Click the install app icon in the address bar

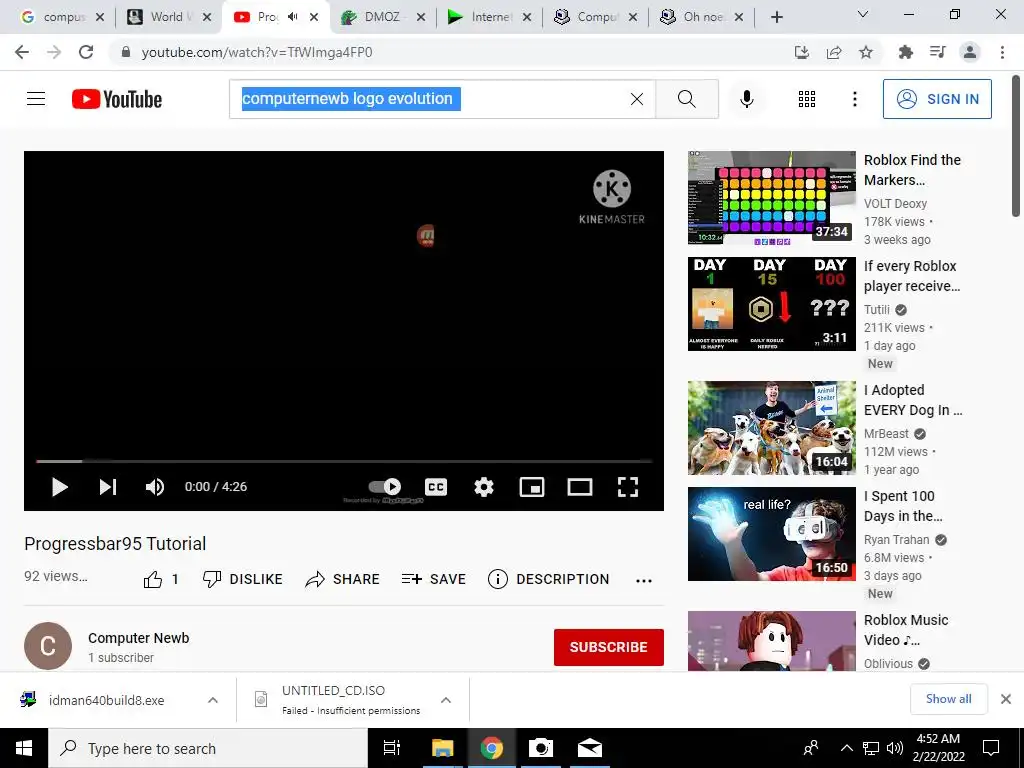pos(802,52)
